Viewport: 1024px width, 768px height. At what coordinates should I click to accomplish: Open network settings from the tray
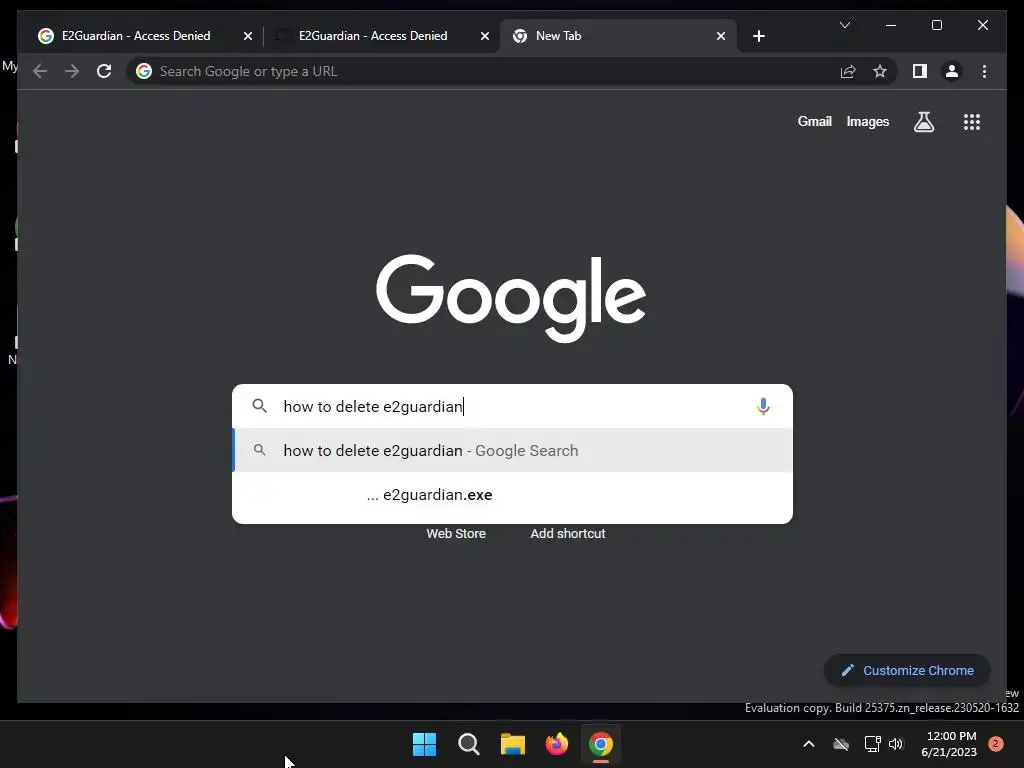click(x=872, y=744)
